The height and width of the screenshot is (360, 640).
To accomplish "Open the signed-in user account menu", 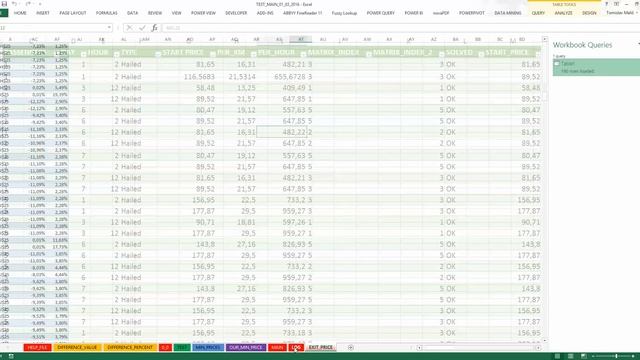I will [x=621, y=13].
